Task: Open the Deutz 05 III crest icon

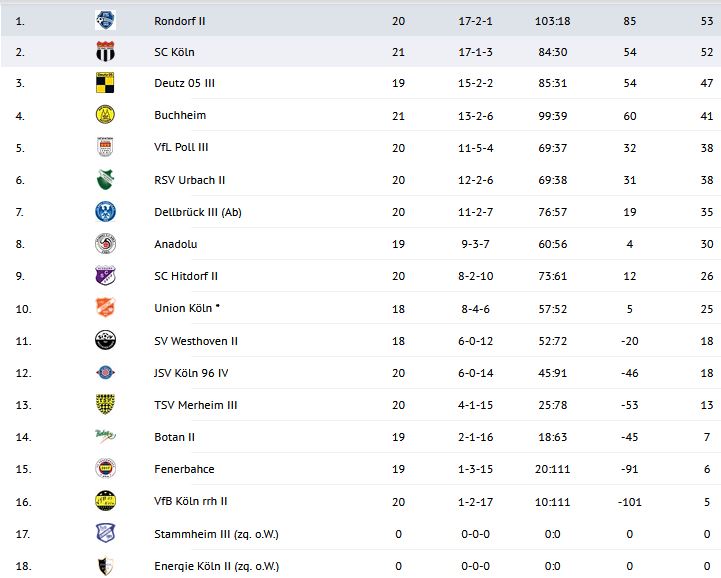Action: pyautogui.click(x=105, y=83)
